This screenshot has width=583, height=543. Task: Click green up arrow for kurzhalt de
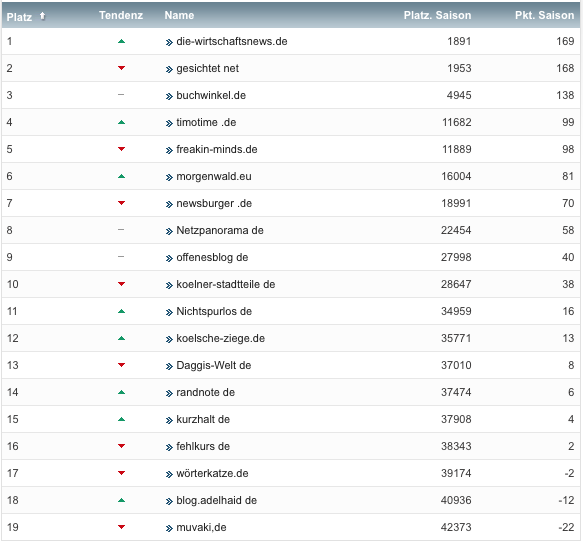[121, 420]
